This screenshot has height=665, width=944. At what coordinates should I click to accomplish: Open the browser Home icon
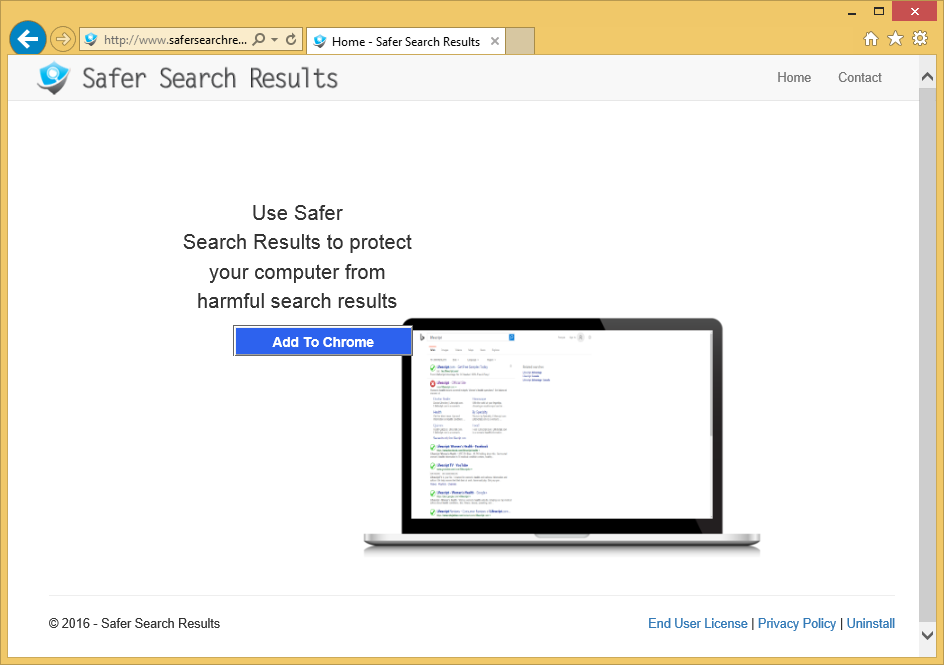[870, 39]
